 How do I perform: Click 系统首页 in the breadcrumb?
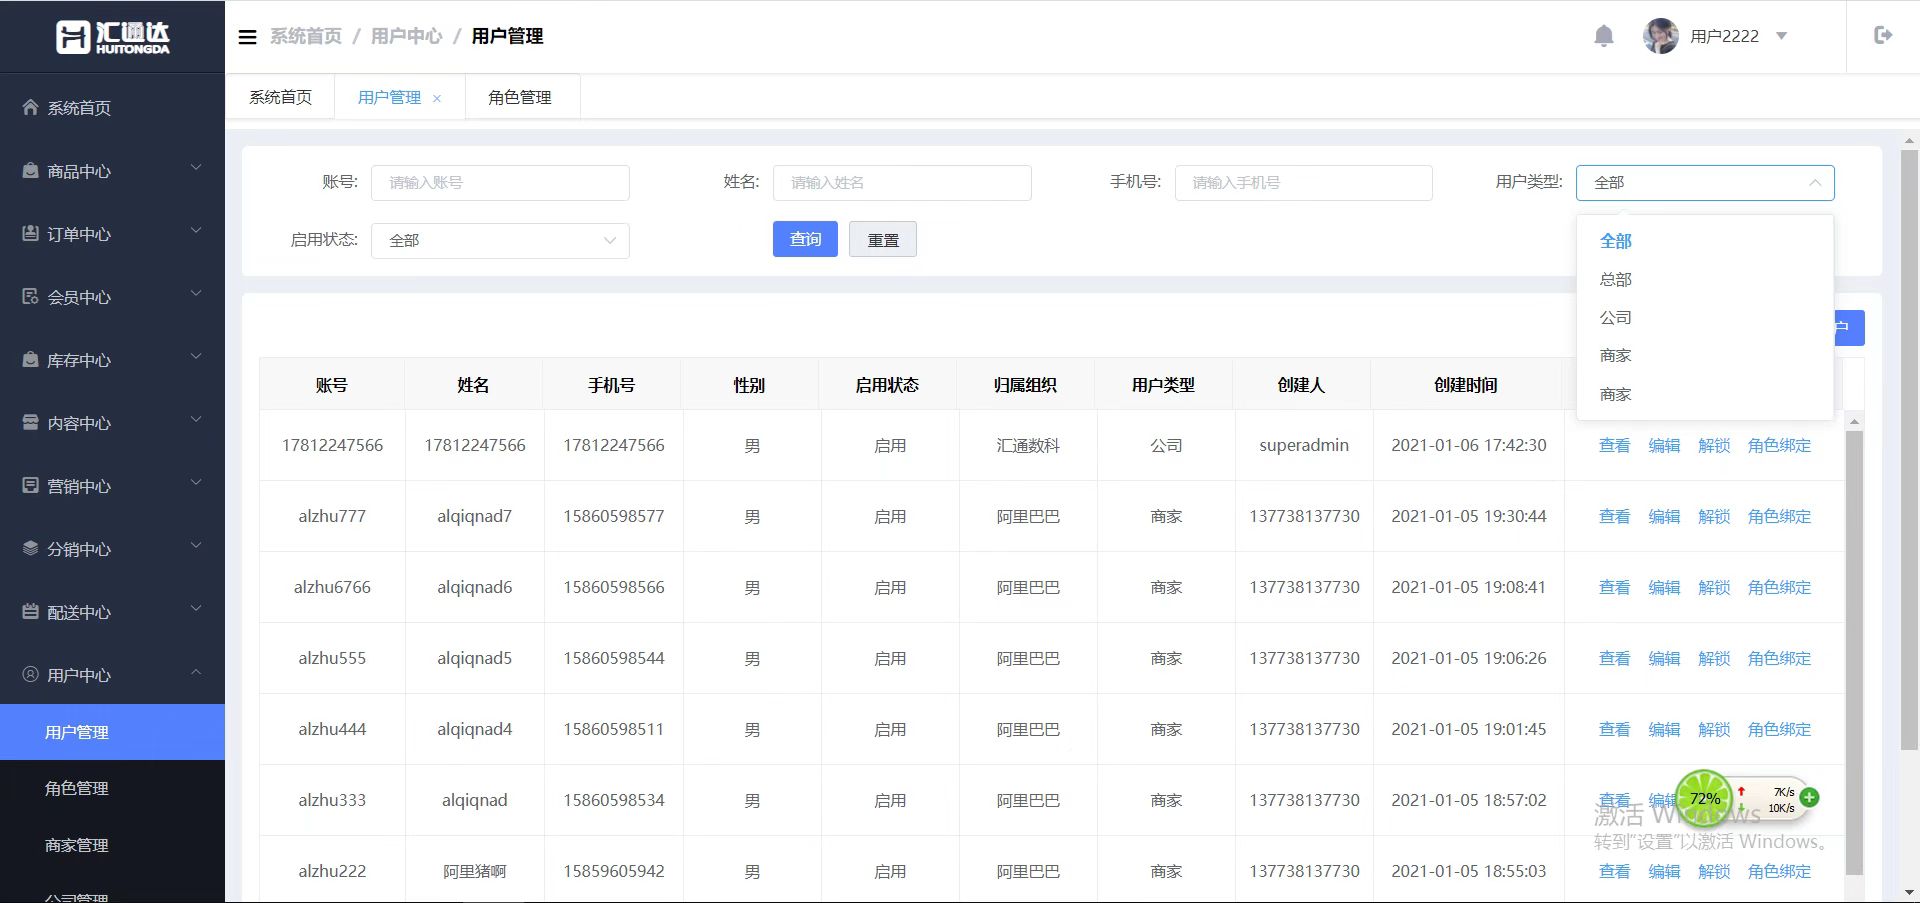pyautogui.click(x=306, y=36)
